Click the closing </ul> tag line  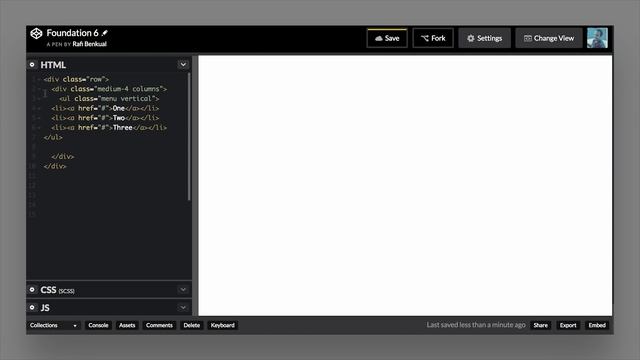click(53, 137)
